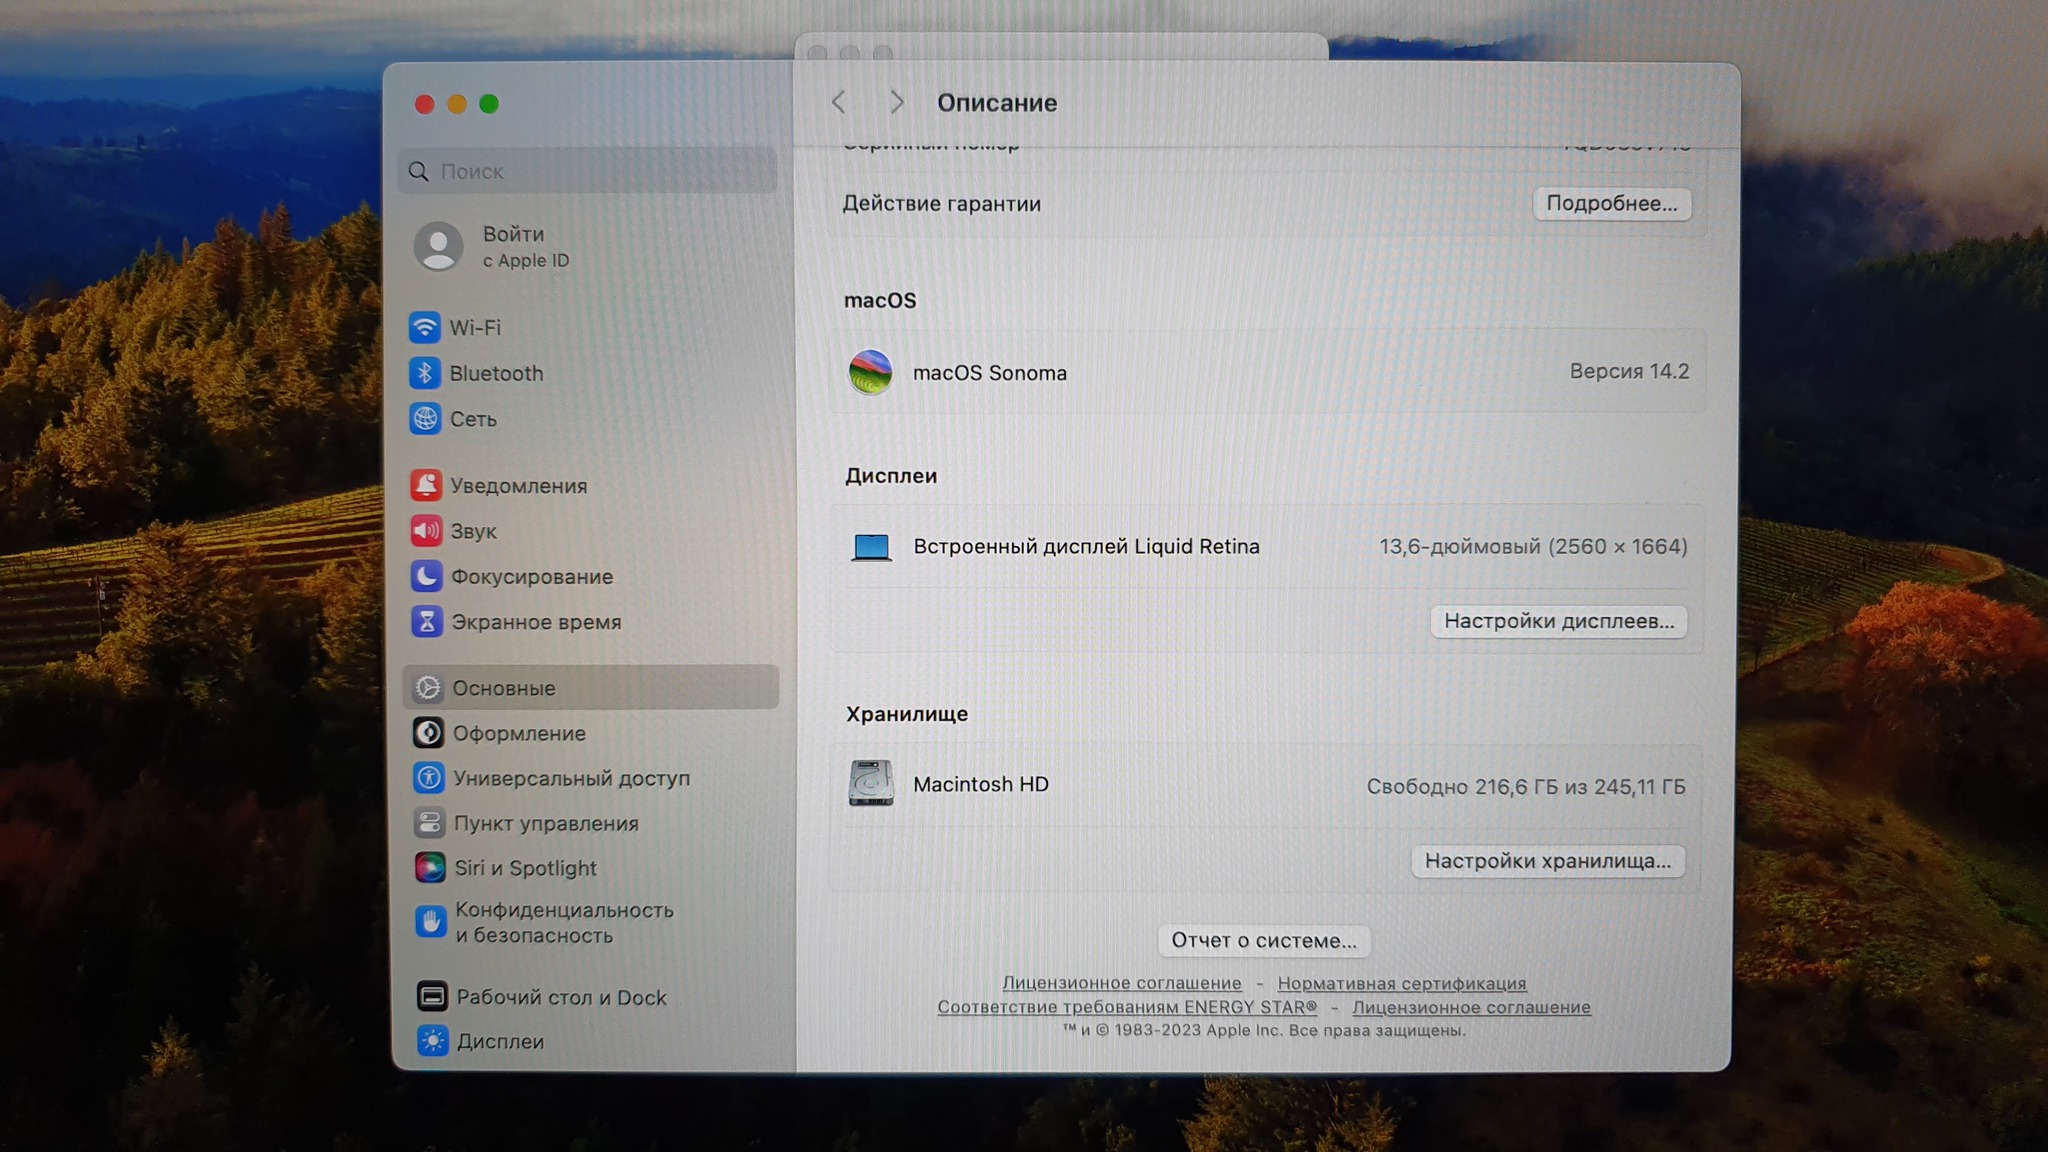Open Уведомления bell icon
2048x1152 pixels.
pyautogui.click(x=426, y=485)
